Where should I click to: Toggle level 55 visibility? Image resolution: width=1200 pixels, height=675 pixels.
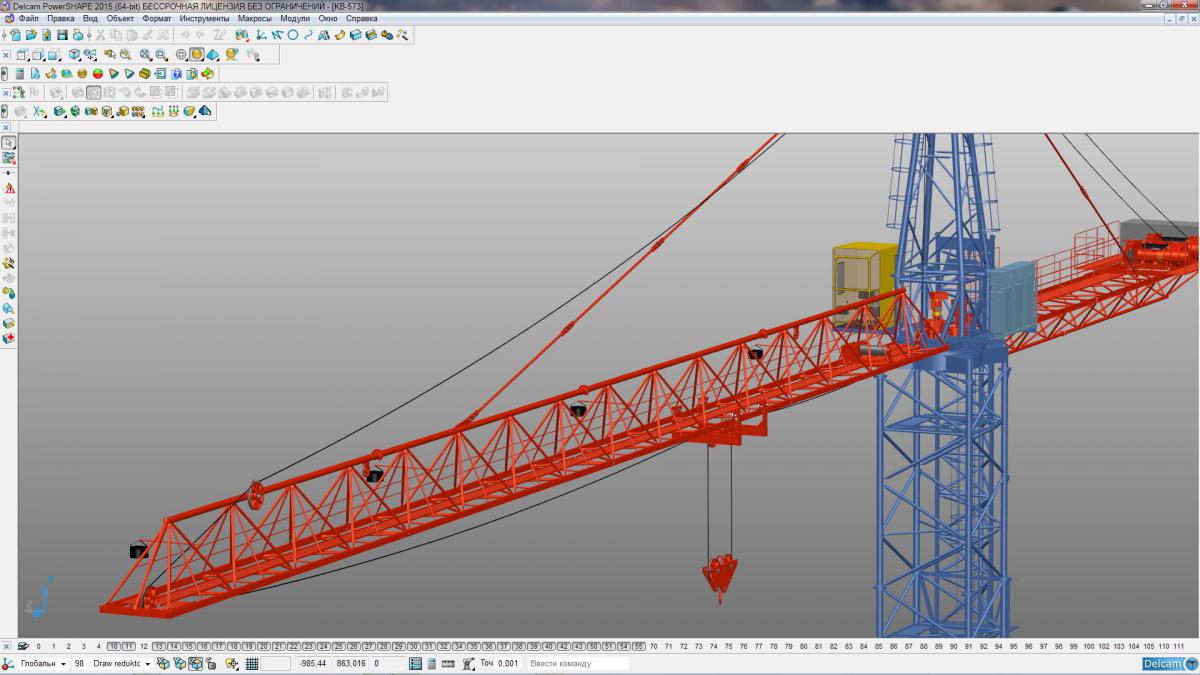click(639, 647)
